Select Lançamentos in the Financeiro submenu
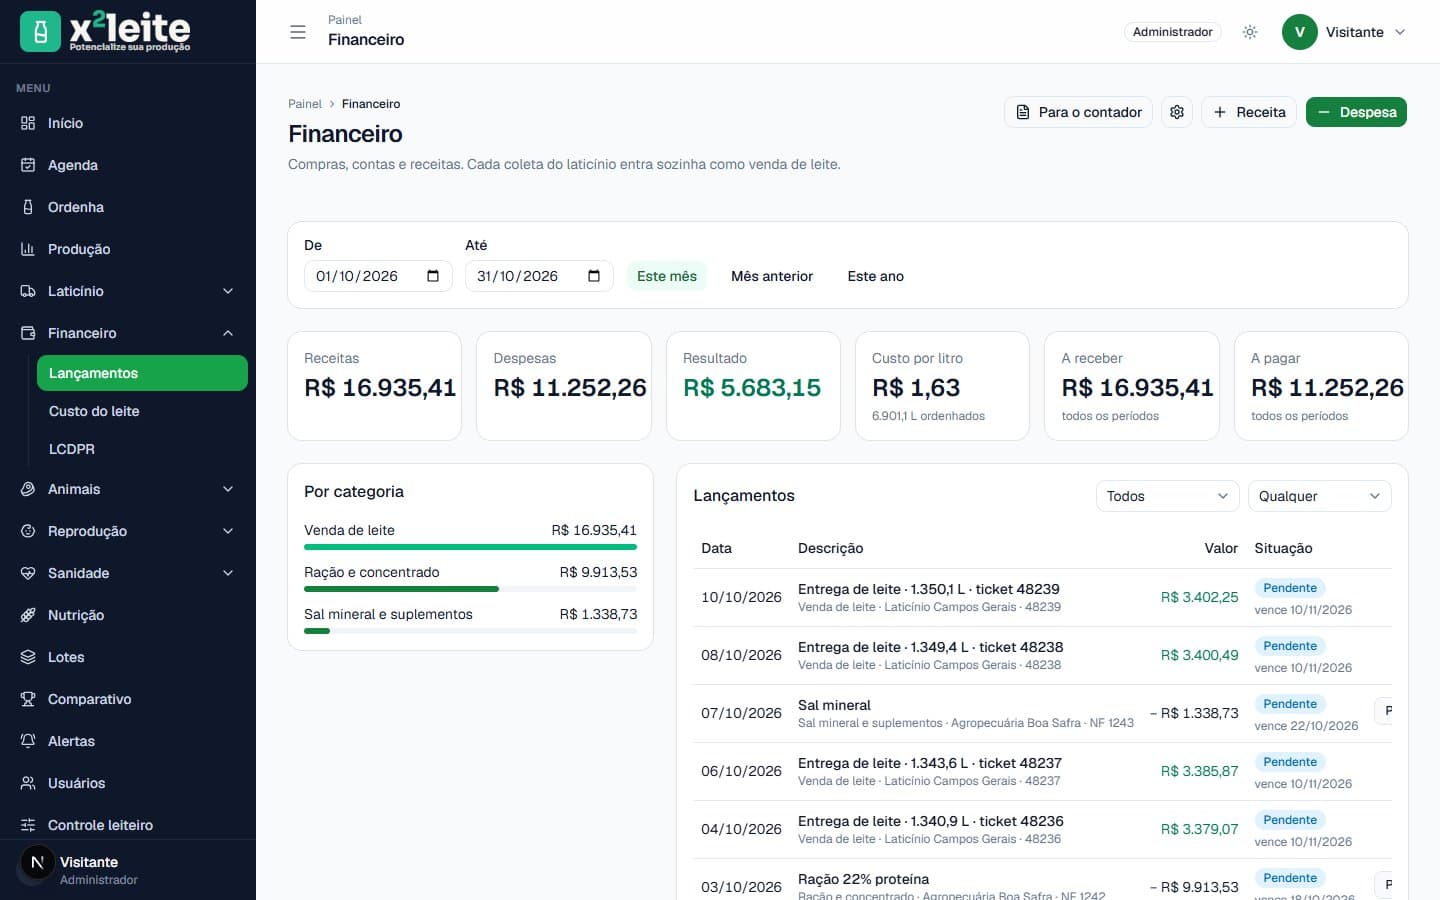Screen dimensions: 1440x900 coord(142,373)
